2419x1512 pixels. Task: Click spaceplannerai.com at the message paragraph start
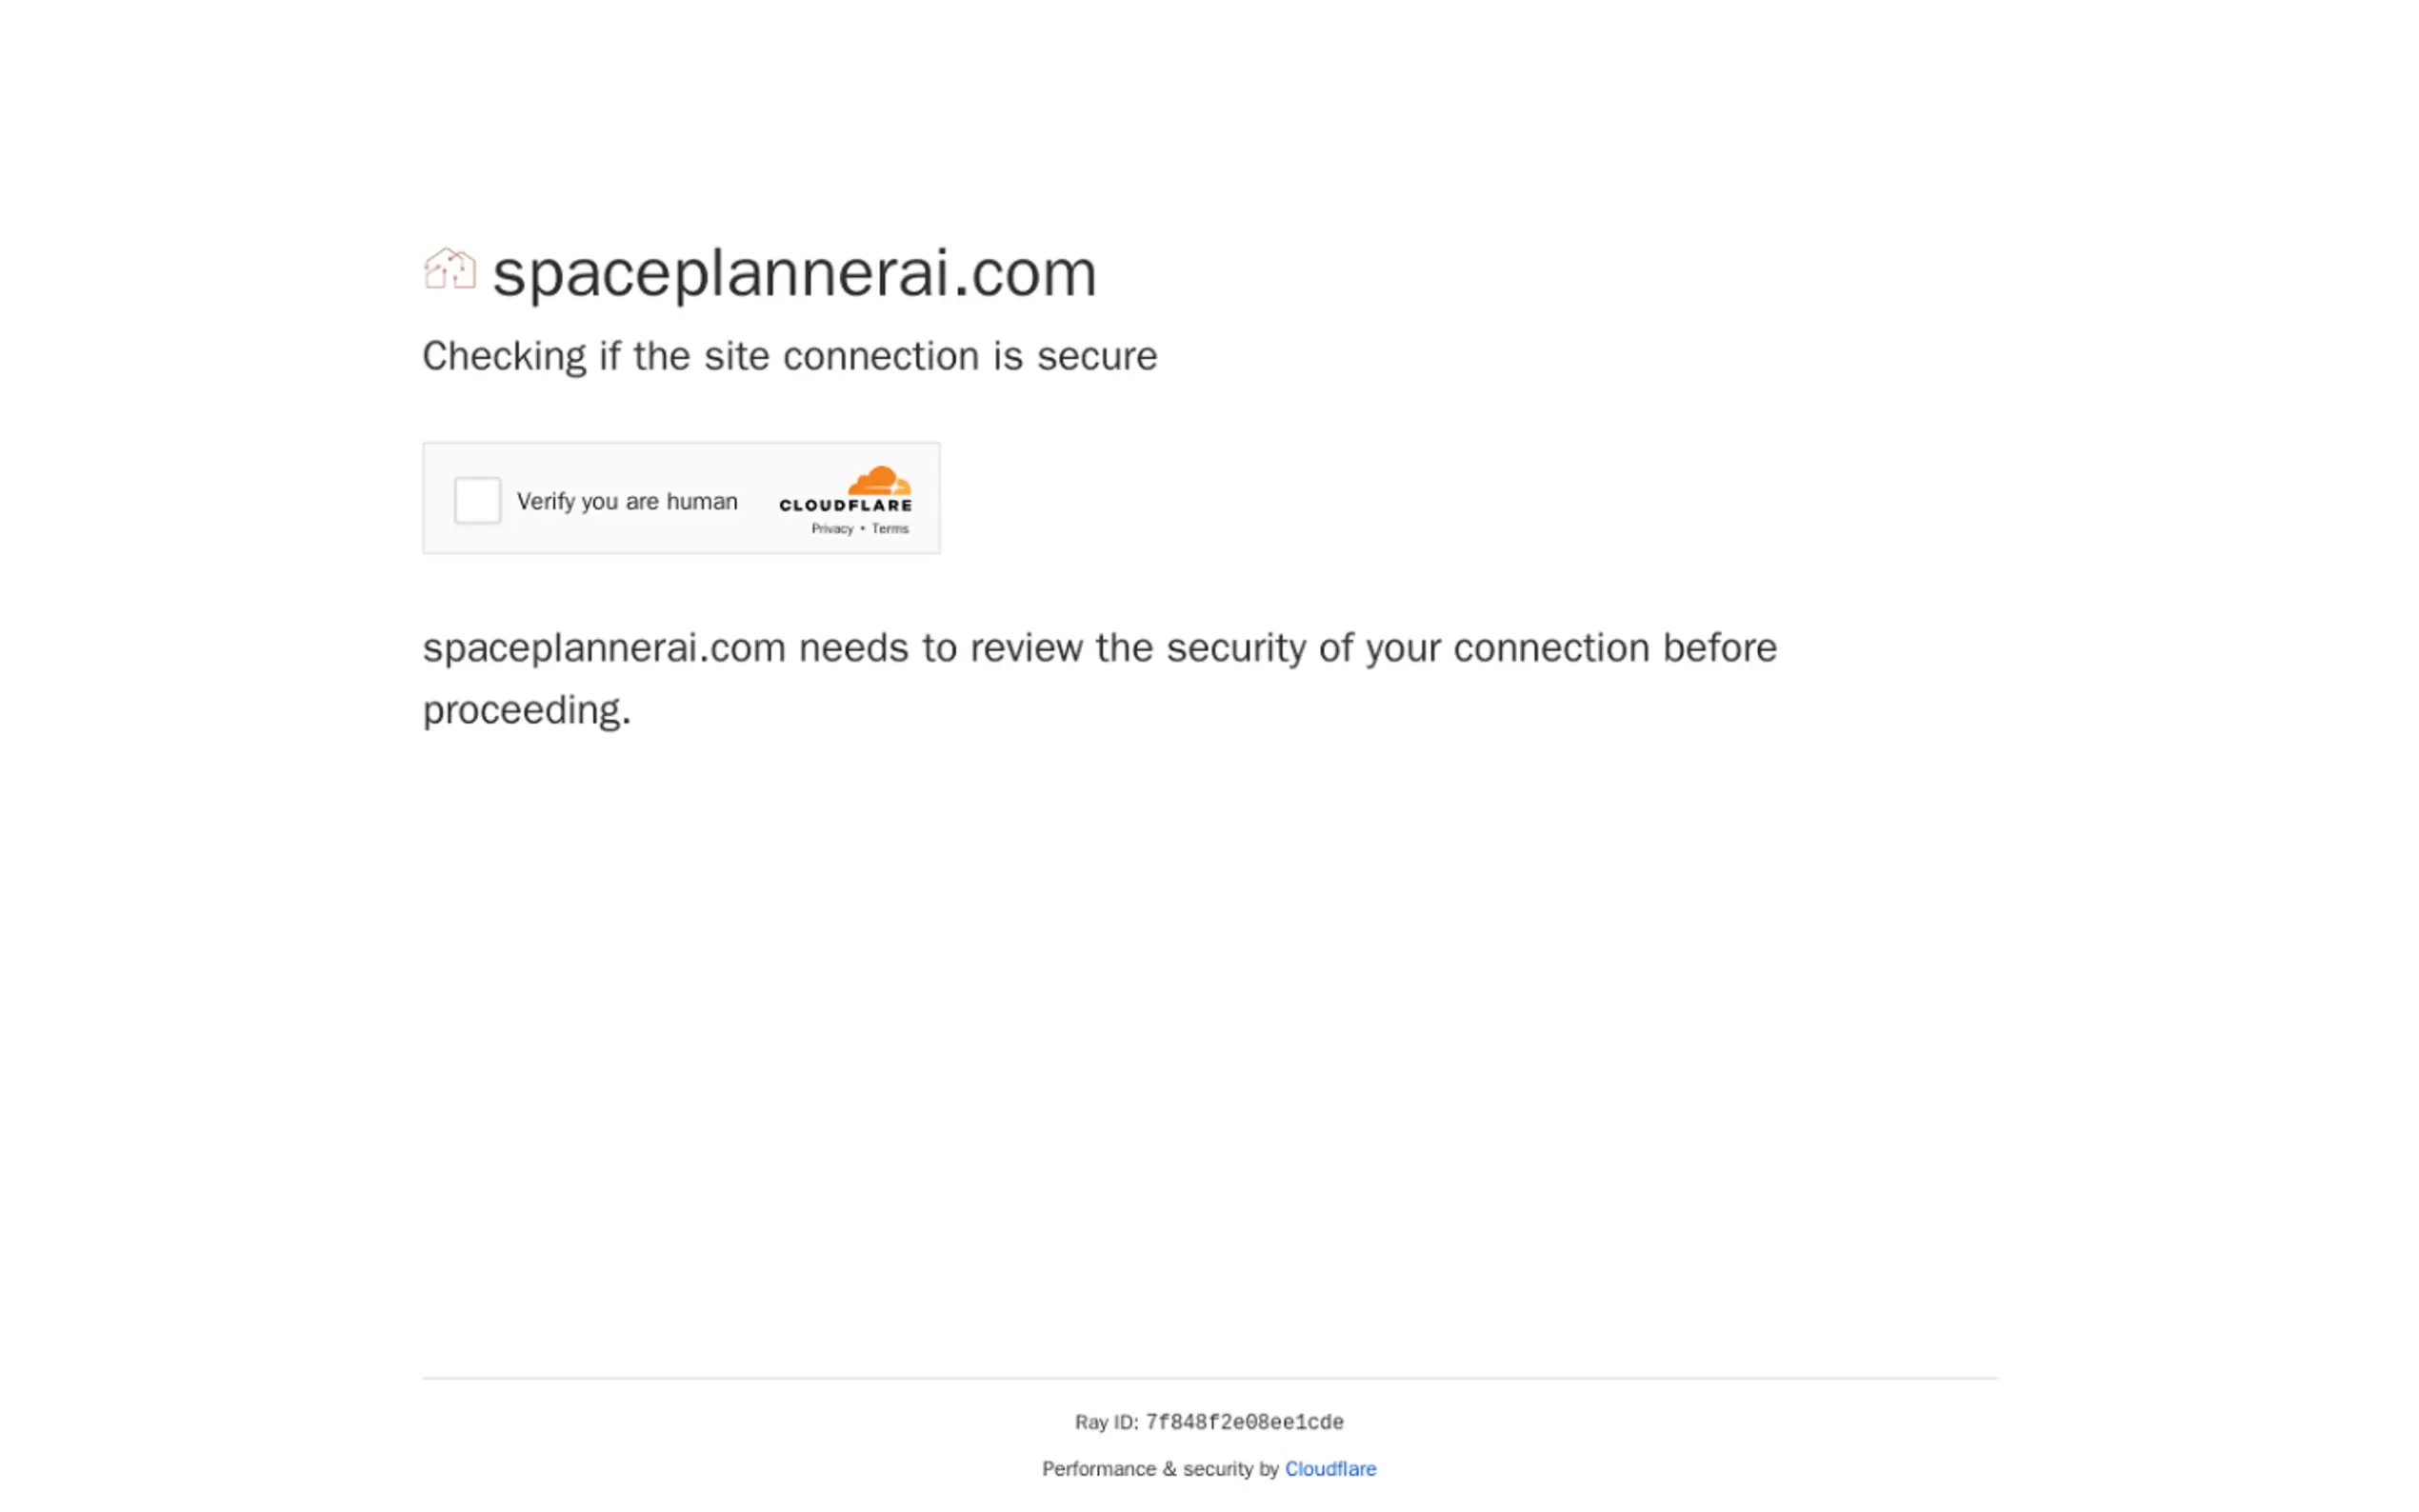[604, 648]
